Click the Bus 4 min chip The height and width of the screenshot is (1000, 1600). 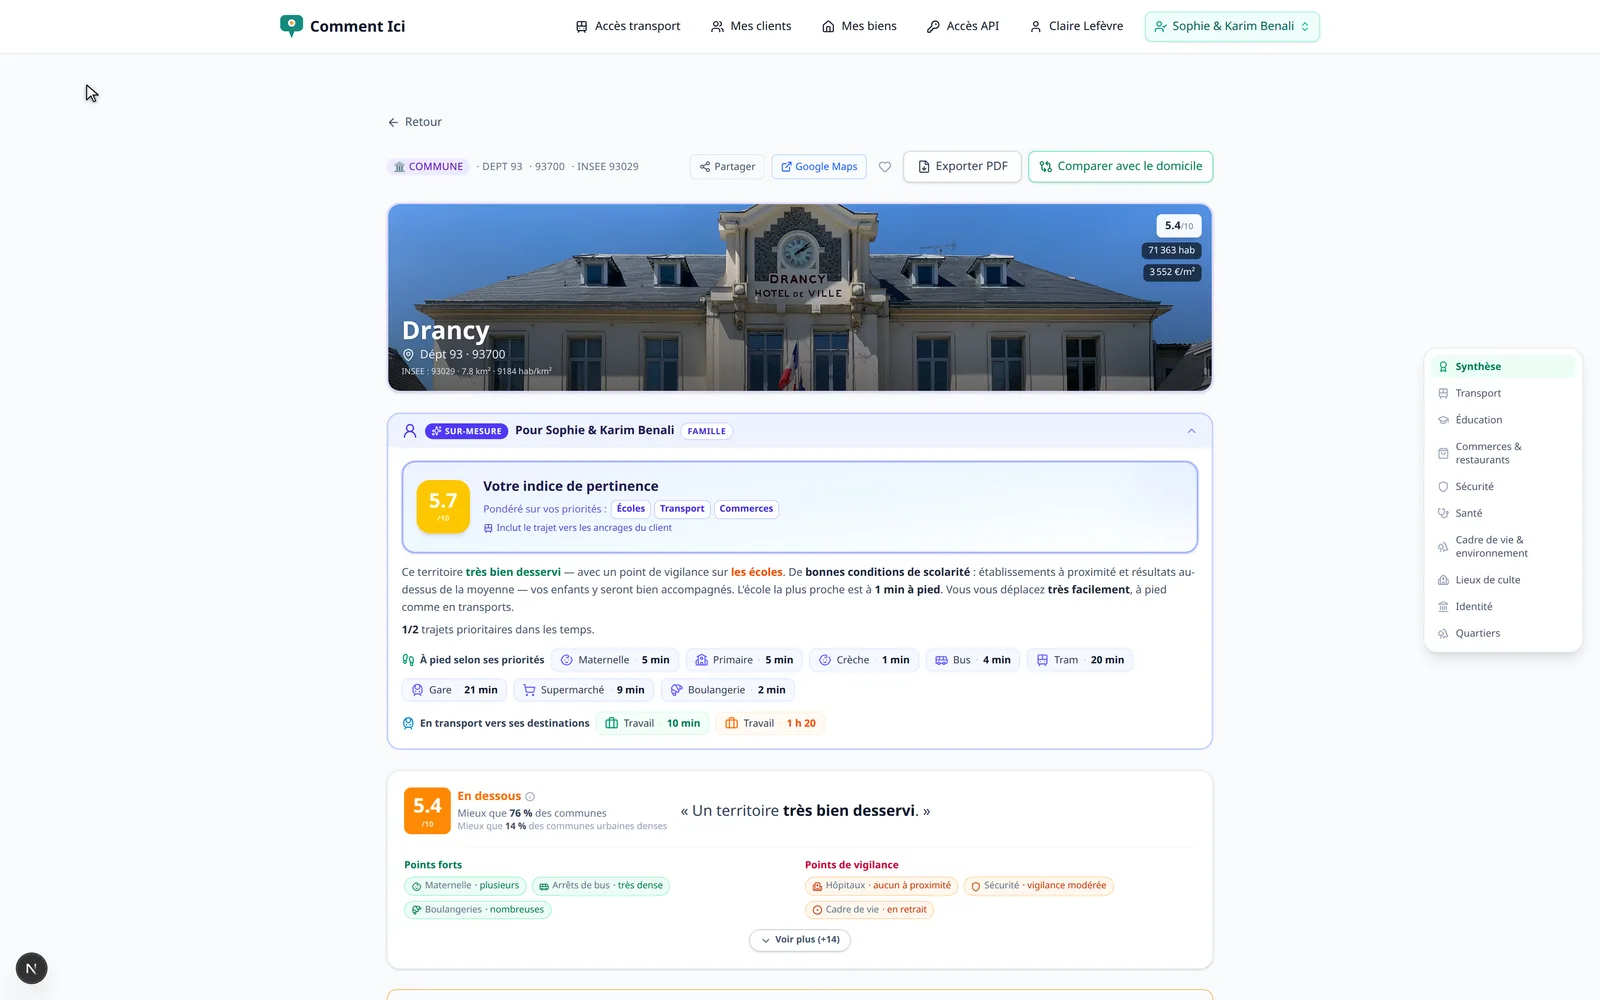(x=973, y=660)
